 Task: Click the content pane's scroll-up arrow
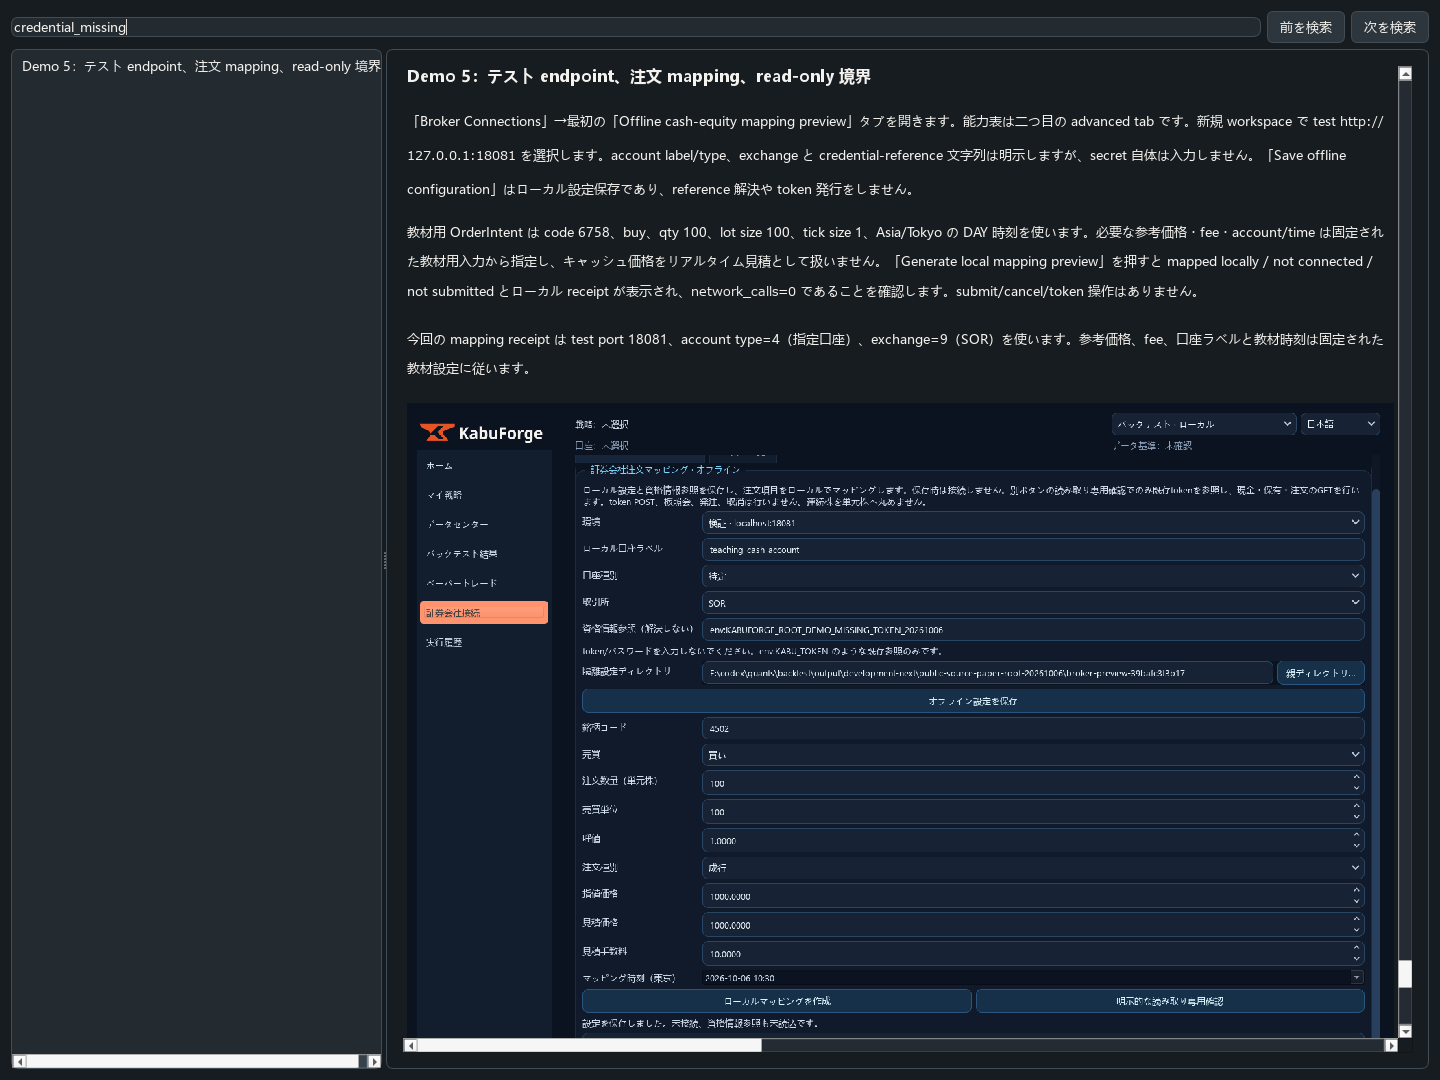pyautogui.click(x=1405, y=73)
